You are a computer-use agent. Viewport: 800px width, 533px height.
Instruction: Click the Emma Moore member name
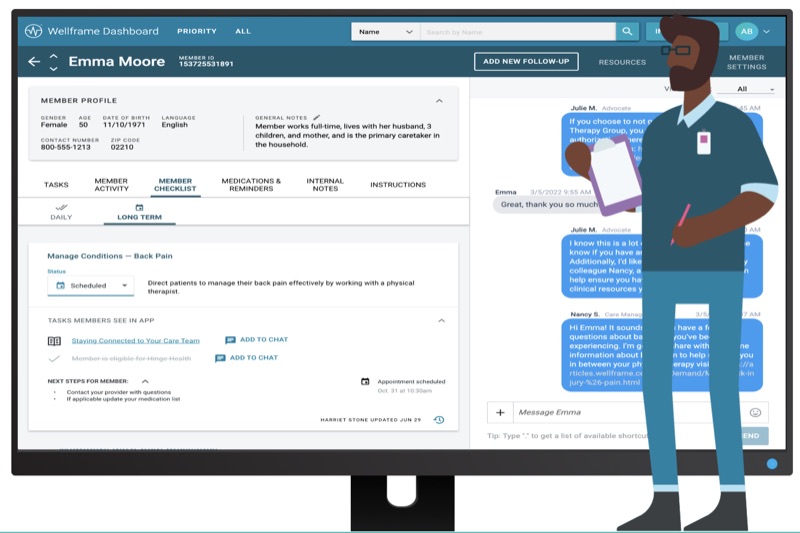tap(117, 62)
